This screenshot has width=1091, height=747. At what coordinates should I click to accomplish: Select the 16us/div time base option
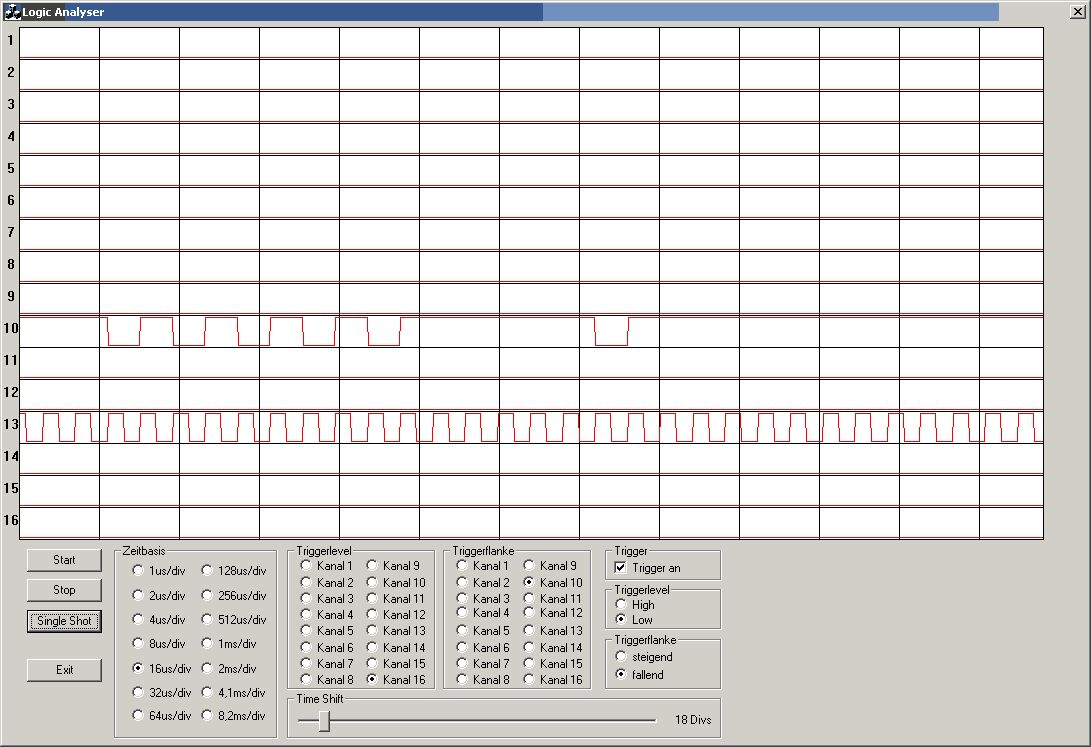(138, 668)
